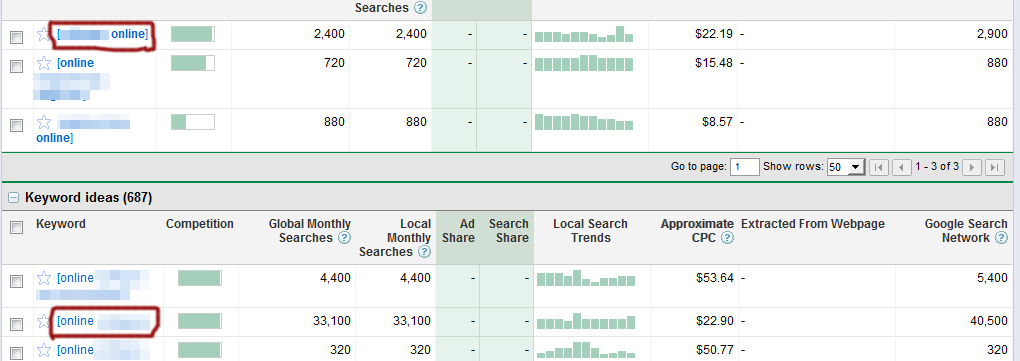Image resolution: width=1020 pixels, height=361 pixels.
Task: Click trend chart in the $22.19 row
Action: 584,34
